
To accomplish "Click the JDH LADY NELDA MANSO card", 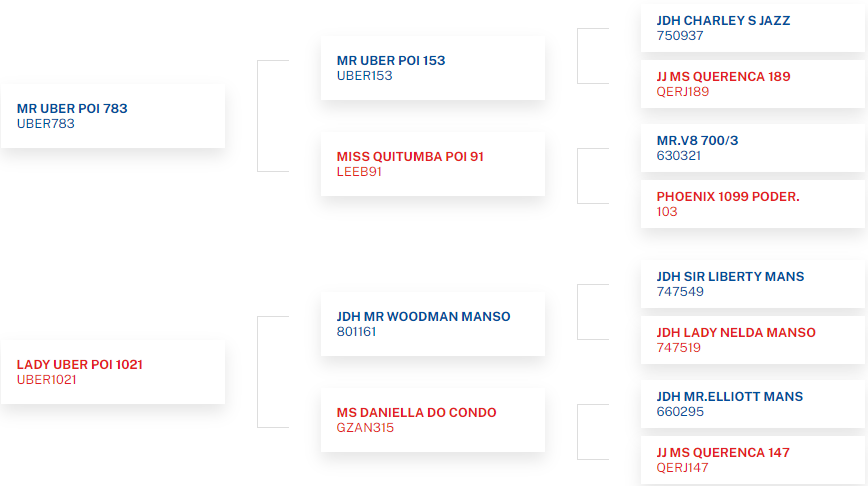I will [753, 340].
